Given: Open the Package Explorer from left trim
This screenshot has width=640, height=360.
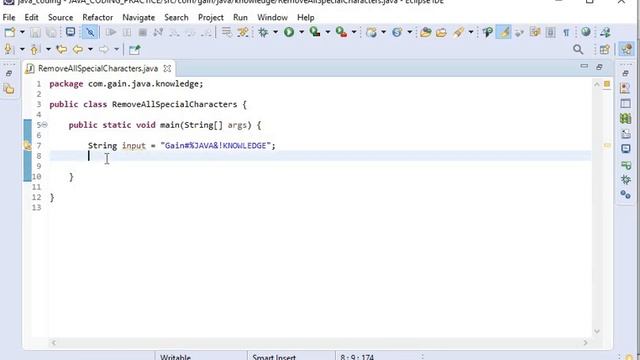Looking at the screenshot, I should [x=9, y=89].
